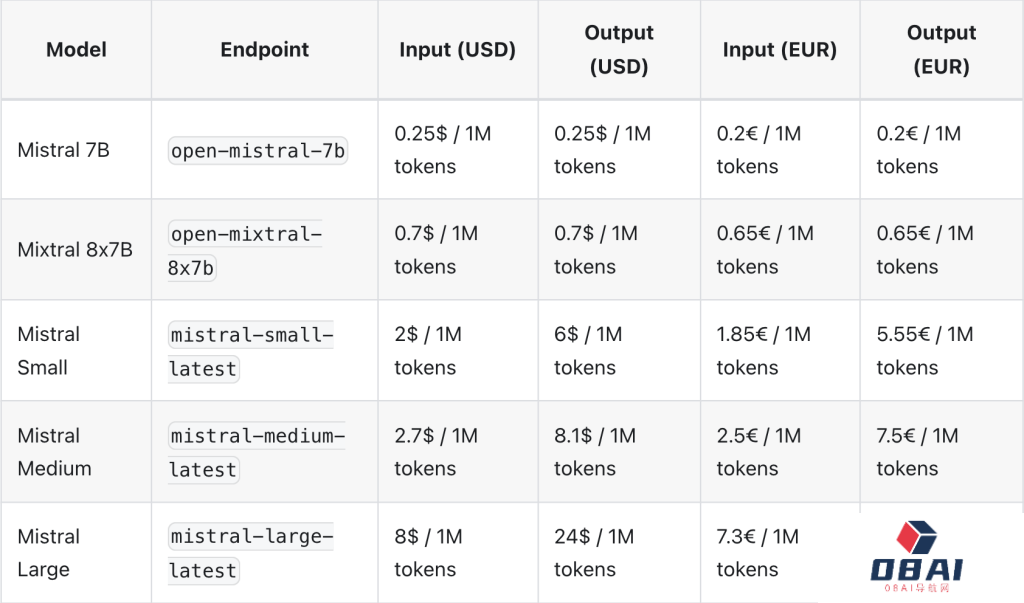The height and width of the screenshot is (603, 1024).
Task: Select the mistral-small-latest endpoint code
Action: (x=250, y=351)
